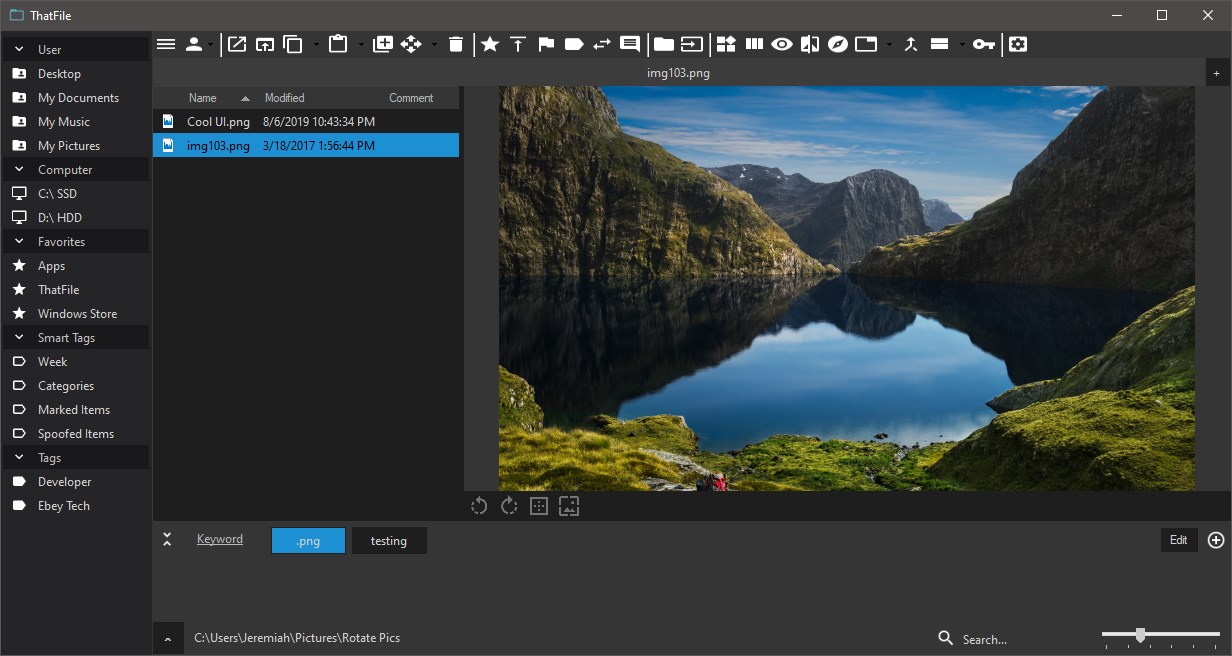Viewport: 1232px width, 656px height.
Task: Click the Comment speech bubble icon
Action: [x=630, y=44]
